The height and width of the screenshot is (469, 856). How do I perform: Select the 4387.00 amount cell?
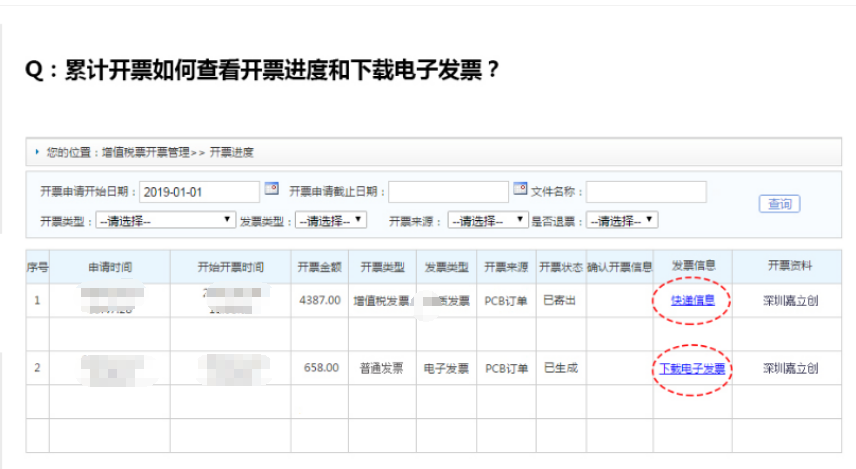pos(319,300)
